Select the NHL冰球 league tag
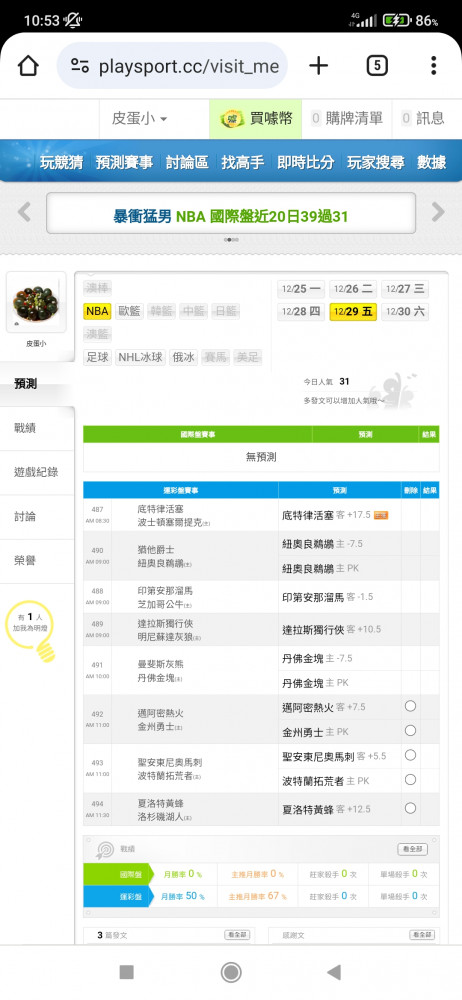Screen dimensions: 462x1000 (141, 357)
